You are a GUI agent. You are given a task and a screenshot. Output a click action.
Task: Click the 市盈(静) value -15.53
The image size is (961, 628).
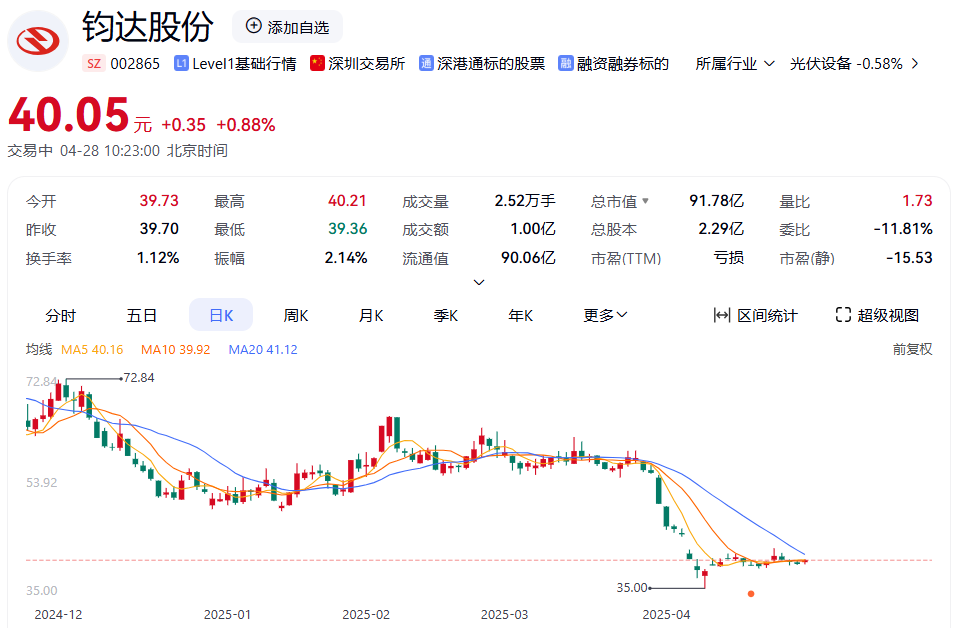pyautogui.click(x=910, y=257)
